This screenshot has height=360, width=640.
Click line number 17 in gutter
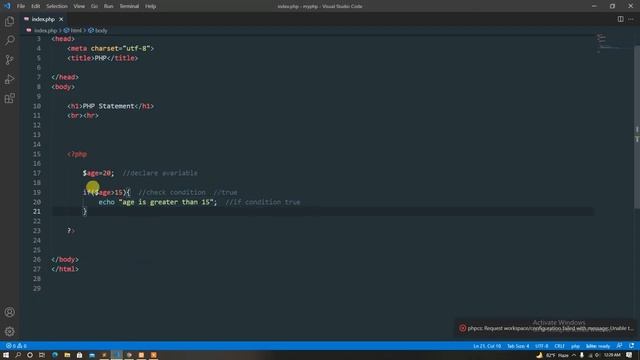[37, 173]
